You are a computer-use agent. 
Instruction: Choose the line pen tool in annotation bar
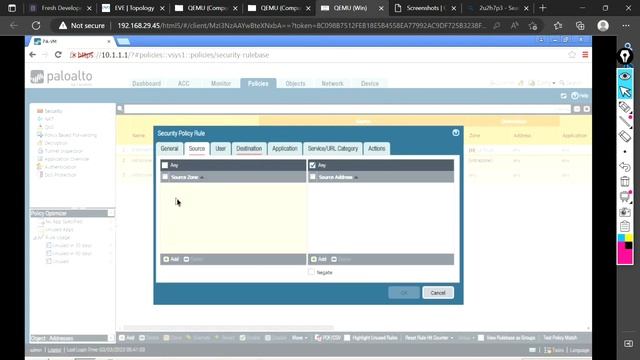[625, 122]
